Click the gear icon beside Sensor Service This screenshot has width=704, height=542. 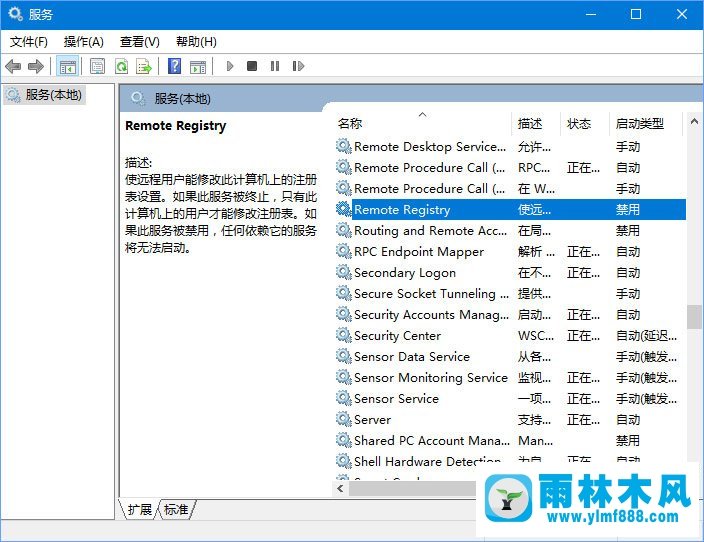[x=343, y=398]
